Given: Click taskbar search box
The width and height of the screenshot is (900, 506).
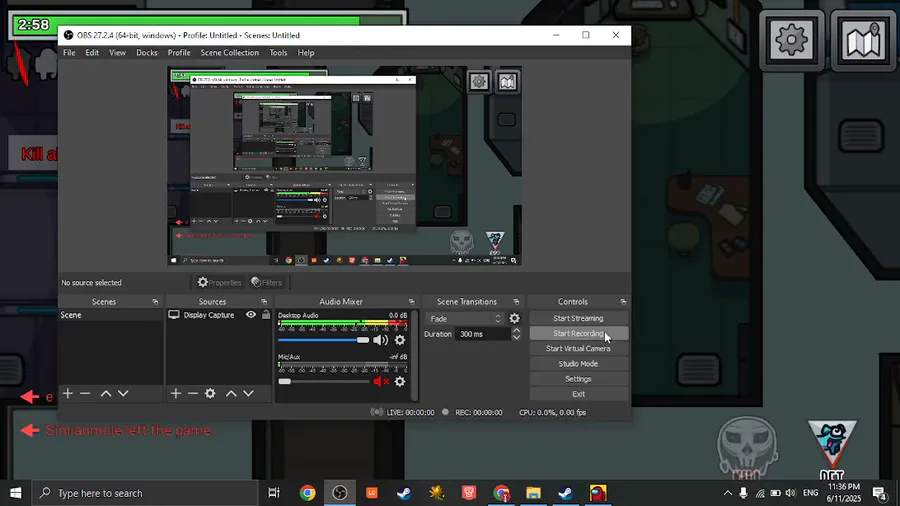Looking at the screenshot, I should (144, 493).
